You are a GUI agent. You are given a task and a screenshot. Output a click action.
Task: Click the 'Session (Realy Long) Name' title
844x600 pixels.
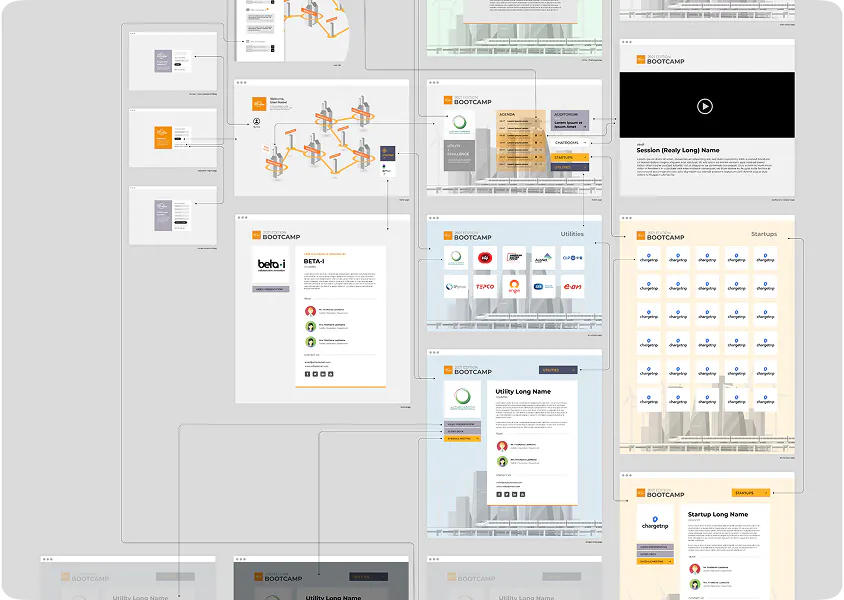678,150
